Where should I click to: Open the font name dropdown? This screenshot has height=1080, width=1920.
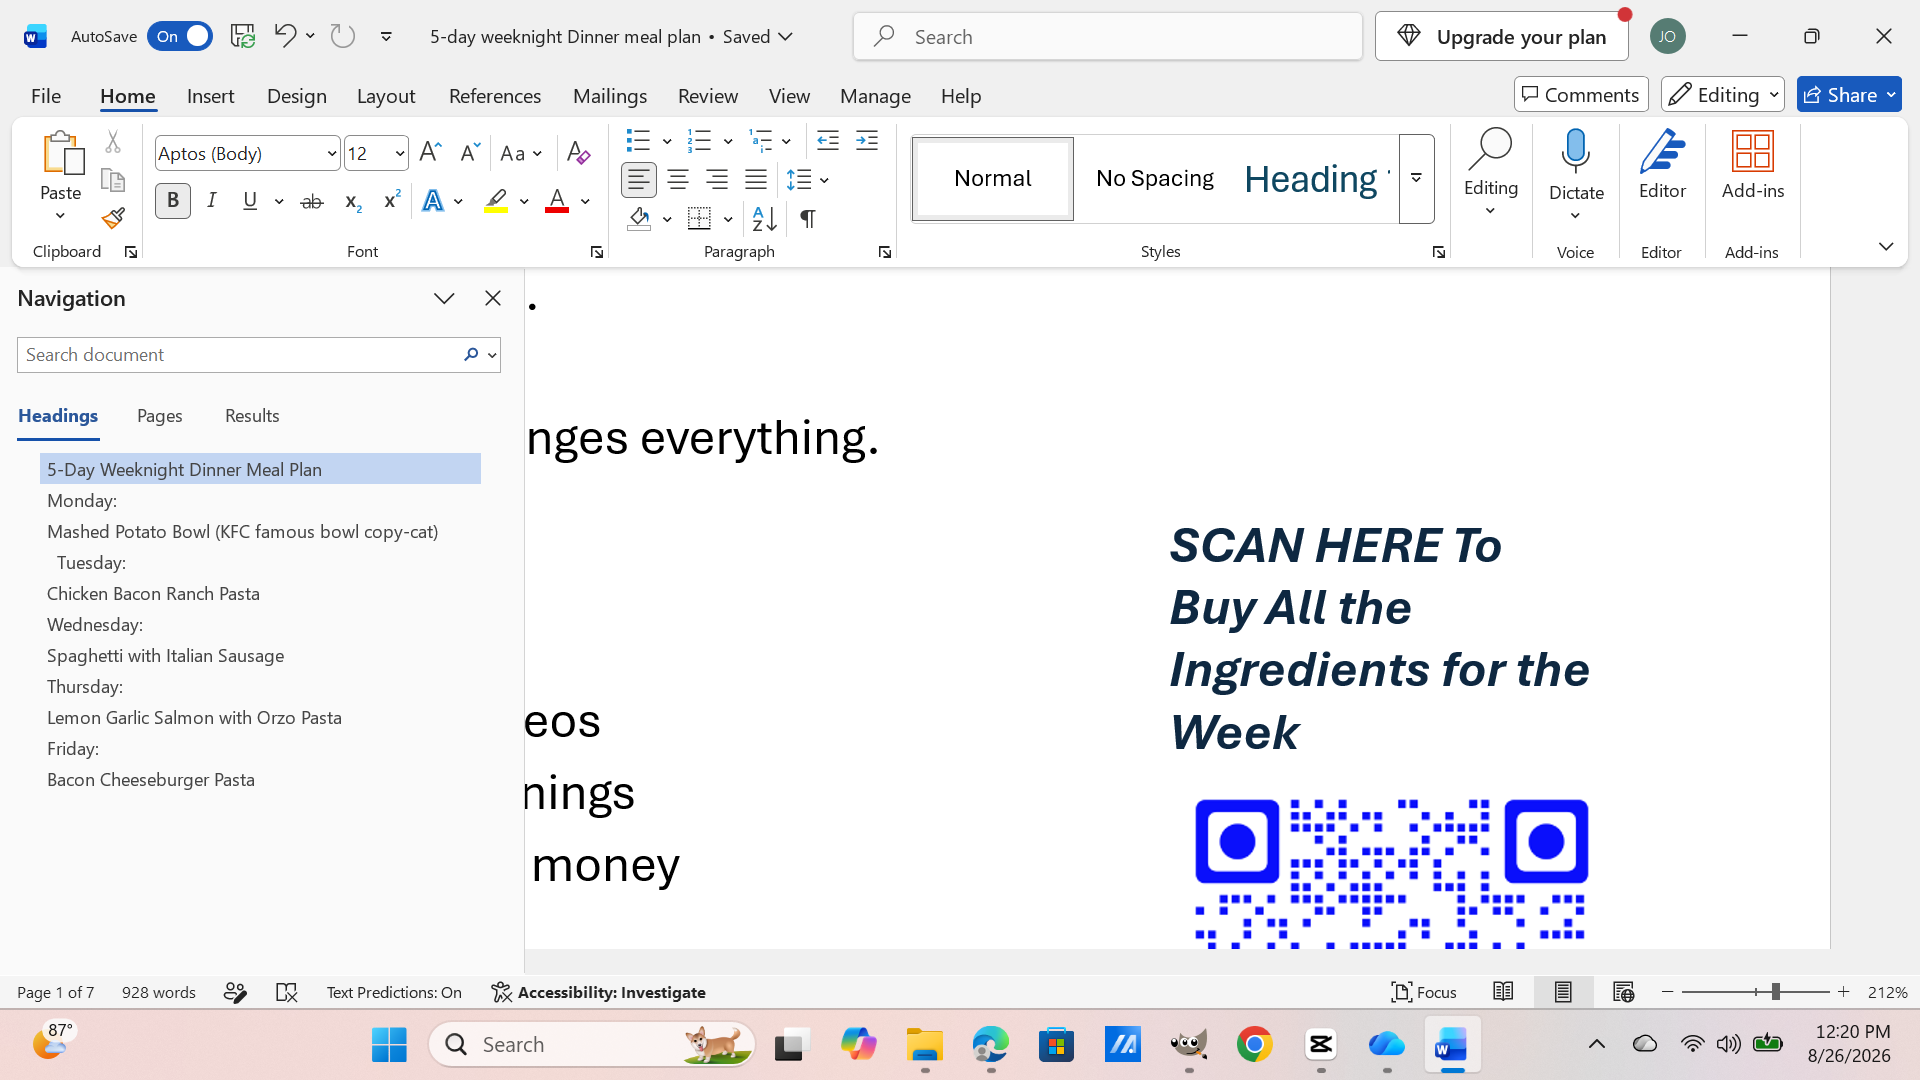pyautogui.click(x=331, y=153)
